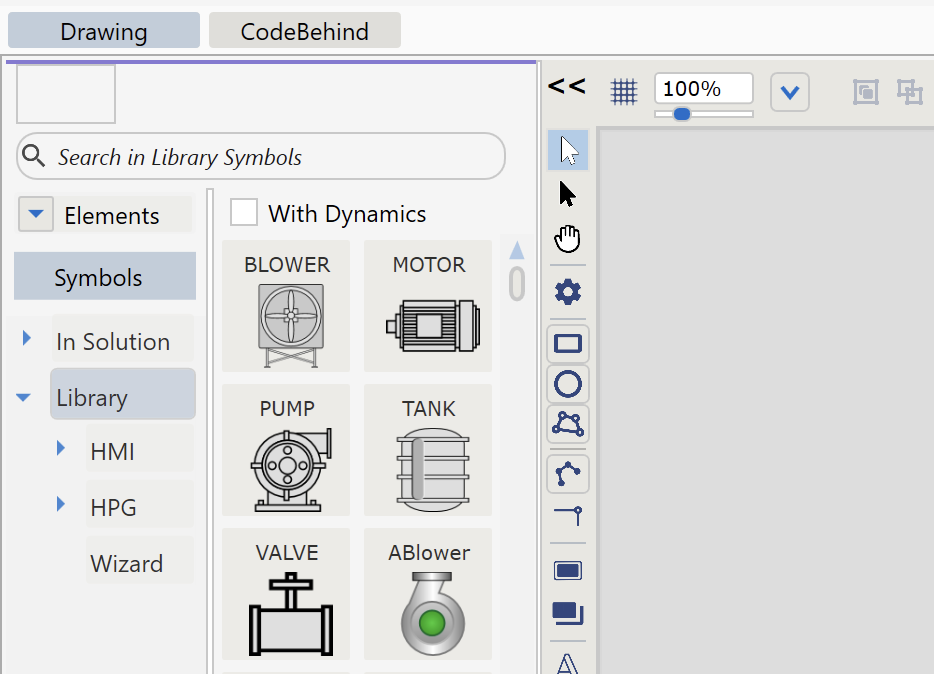Toggle the canvas grid icon
The image size is (934, 674).
point(624,92)
